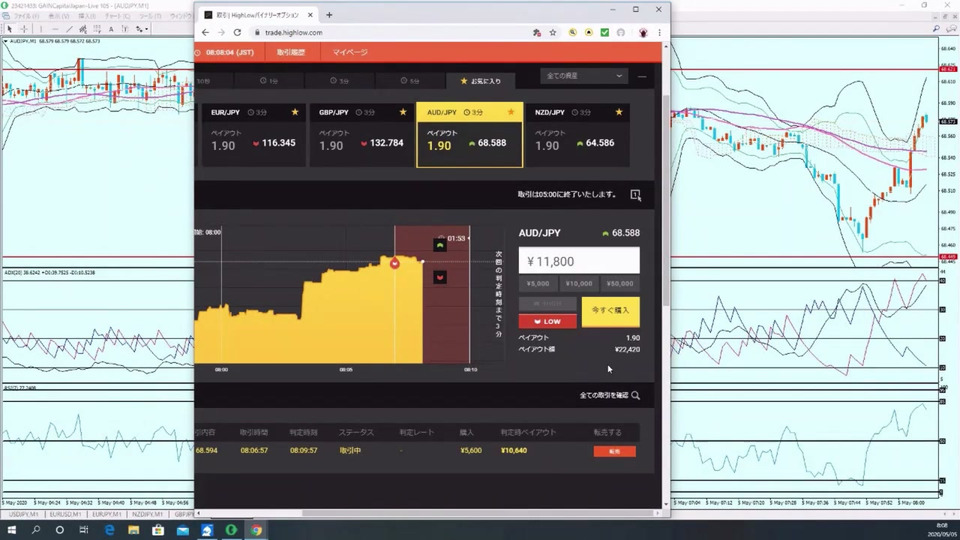The width and height of the screenshot is (960, 540).
Task: Switch to MetaTrader green taskbar icon
Action: point(231,530)
